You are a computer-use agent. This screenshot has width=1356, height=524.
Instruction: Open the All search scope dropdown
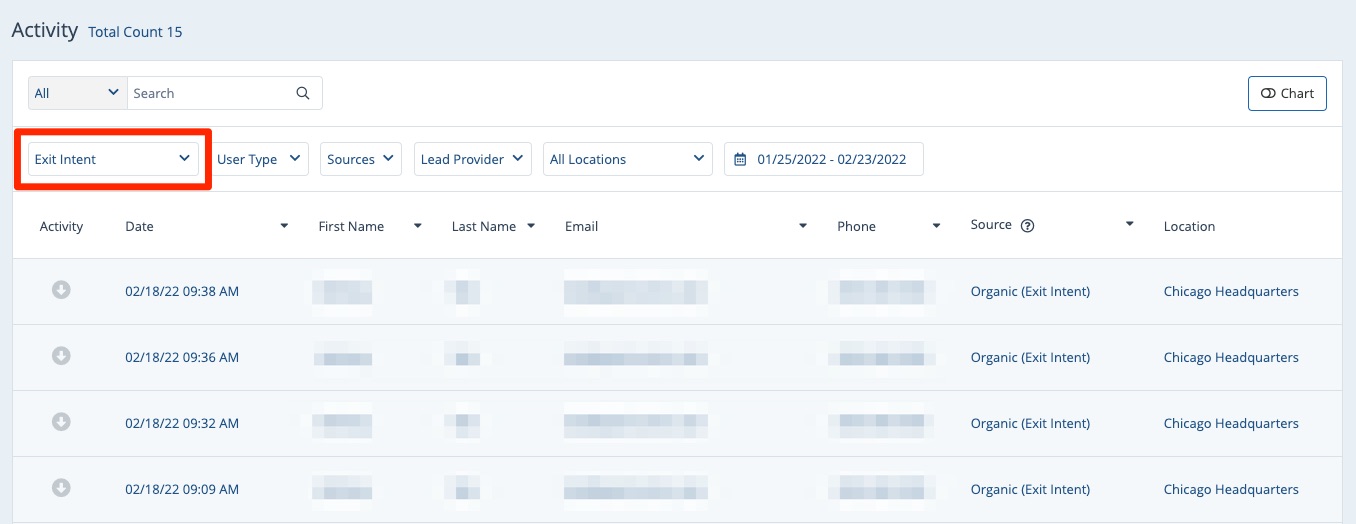(77, 93)
